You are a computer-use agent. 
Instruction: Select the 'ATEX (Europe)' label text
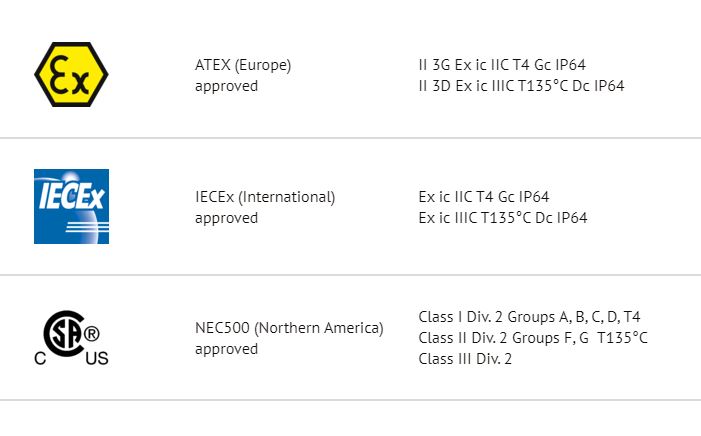tap(243, 65)
